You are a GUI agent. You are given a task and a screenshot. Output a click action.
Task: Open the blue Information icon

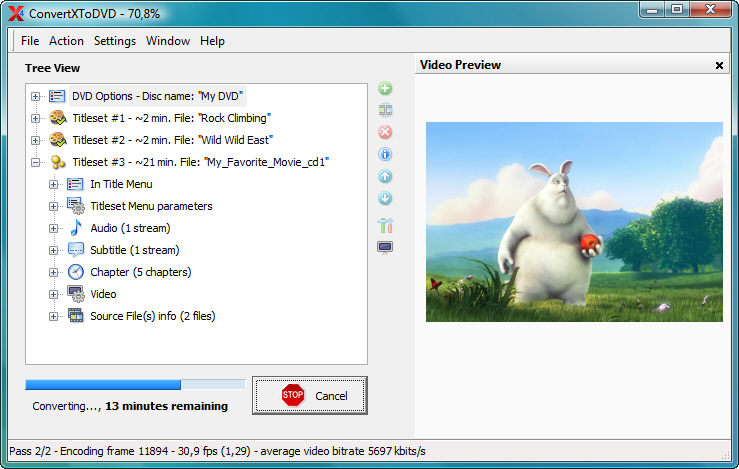[385, 154]
